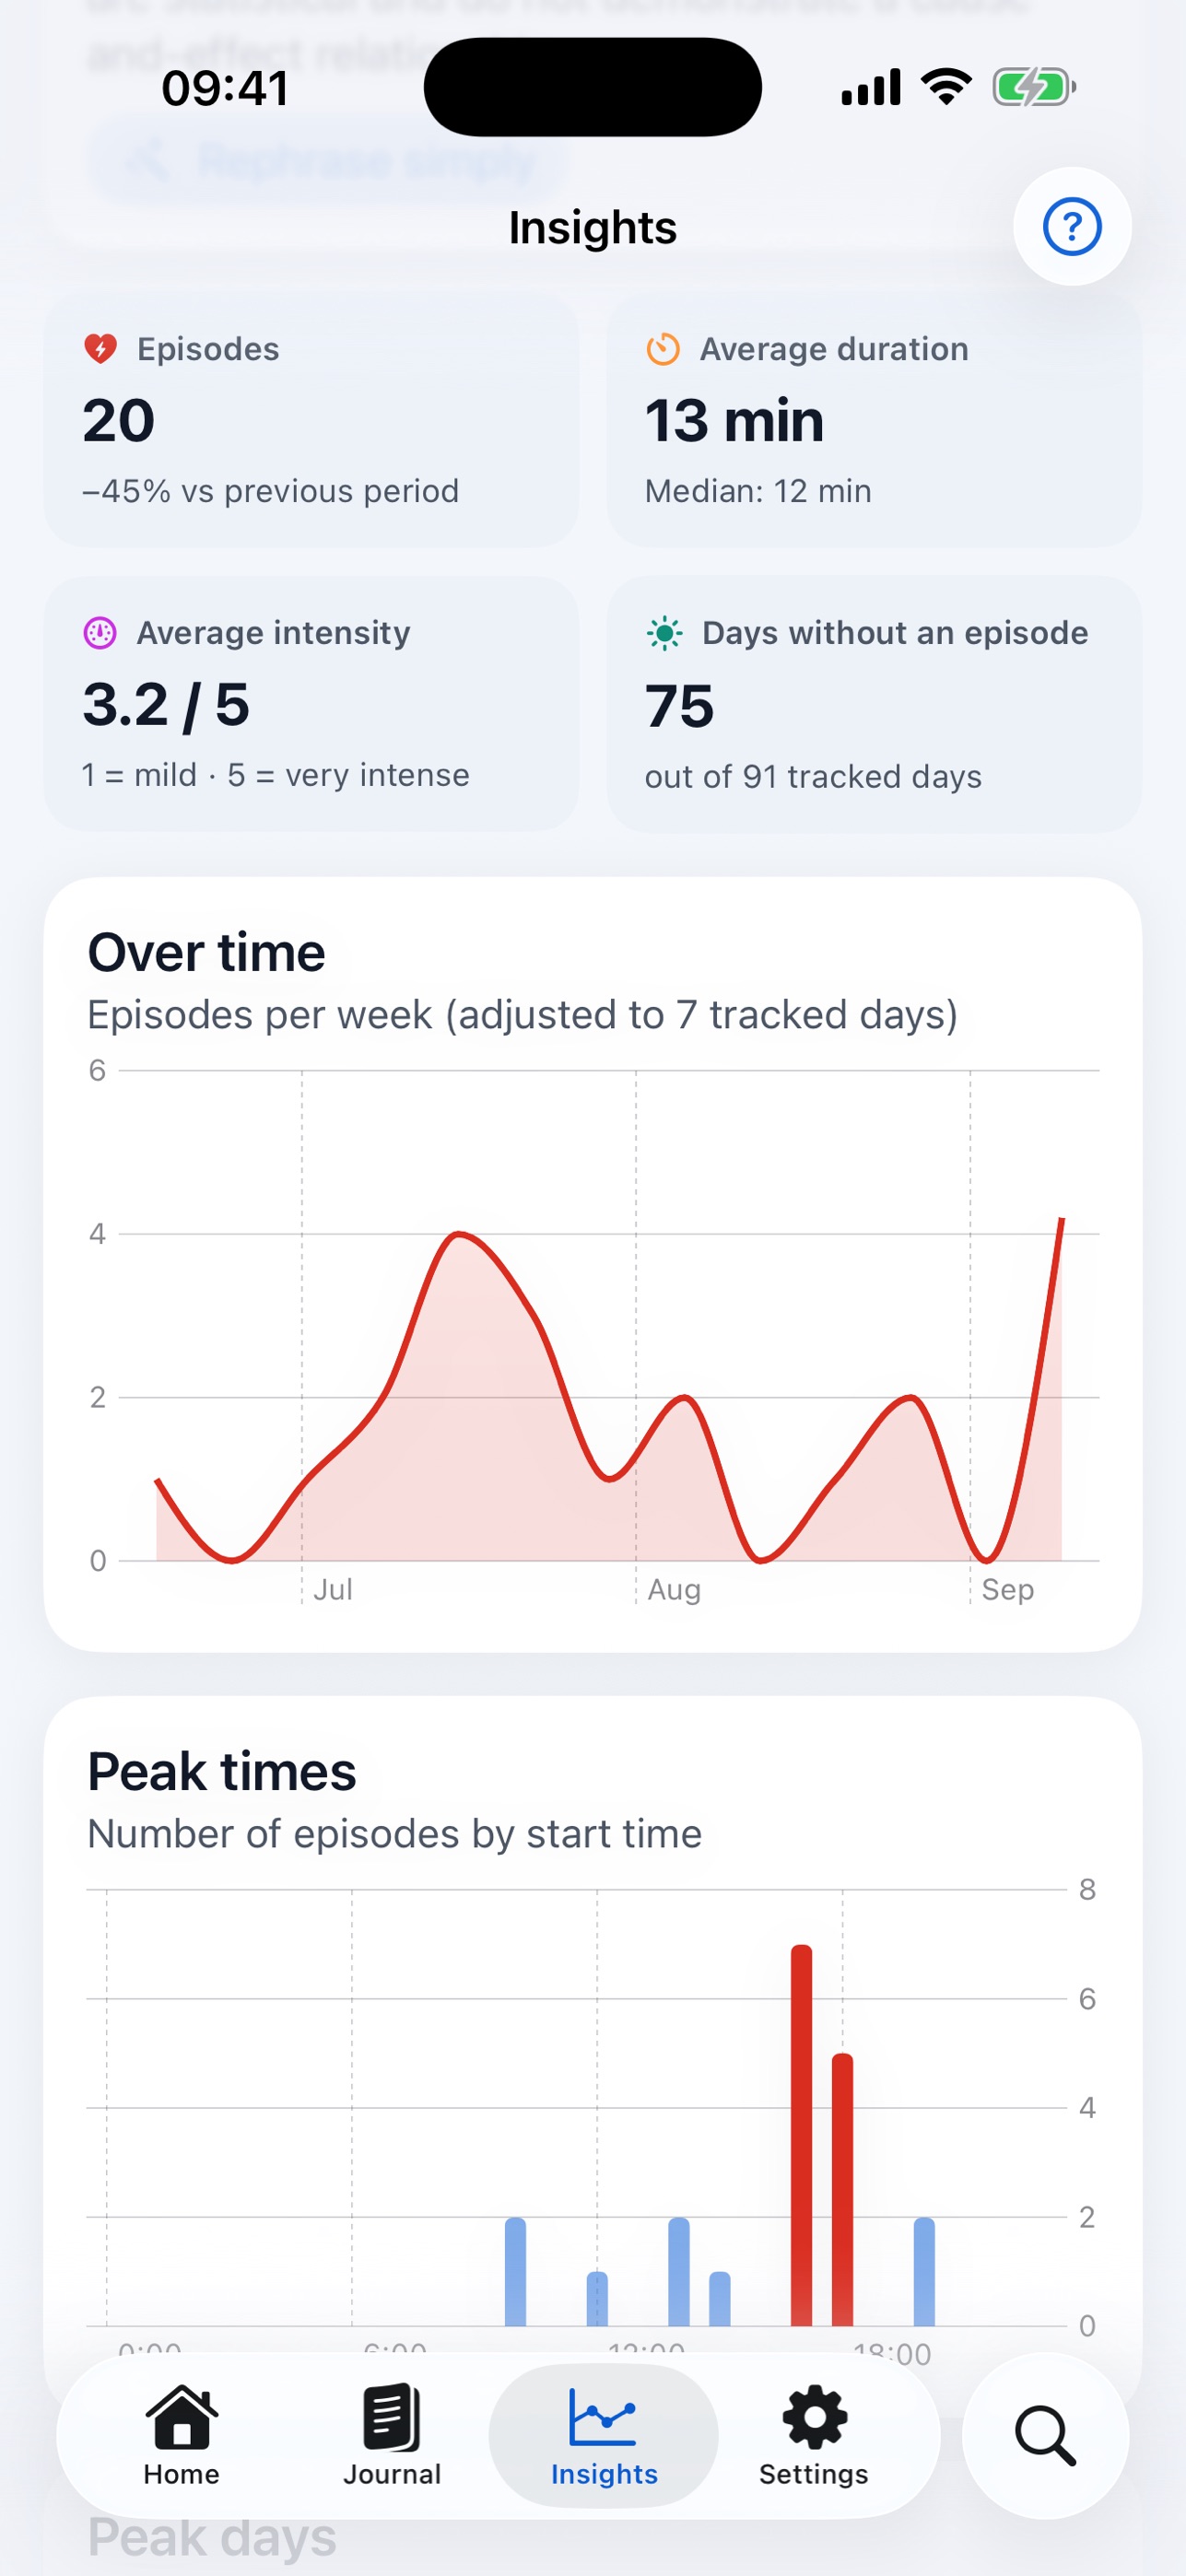Tap the battery indicator in the status bar

pos(1034,87)
